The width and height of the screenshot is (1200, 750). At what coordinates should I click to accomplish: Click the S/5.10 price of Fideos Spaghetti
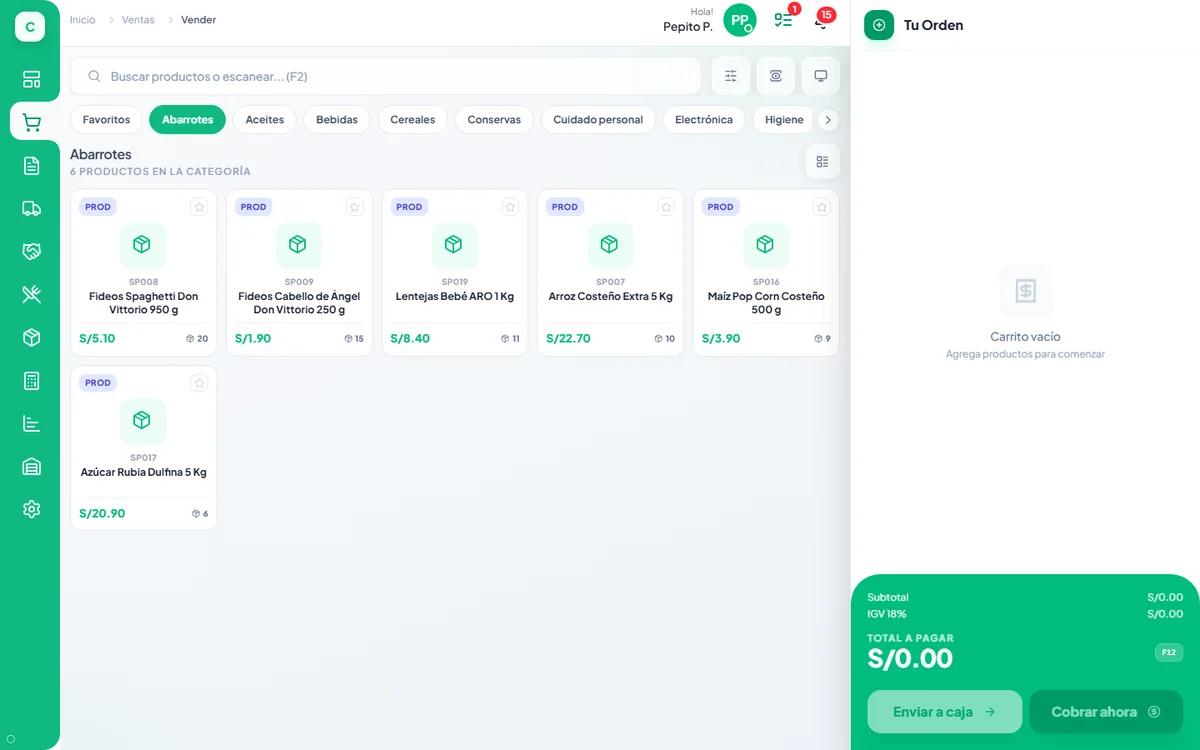(x=97, y=338)
